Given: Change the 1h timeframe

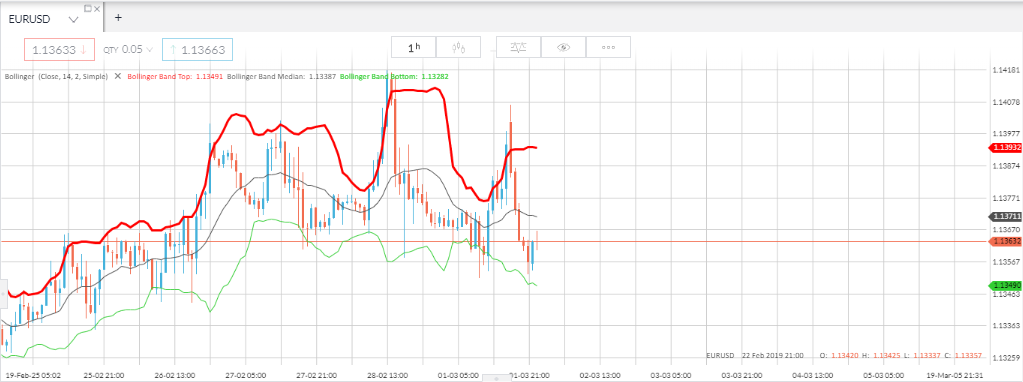Looking at the screenshot, I should (x=414, y=47).
